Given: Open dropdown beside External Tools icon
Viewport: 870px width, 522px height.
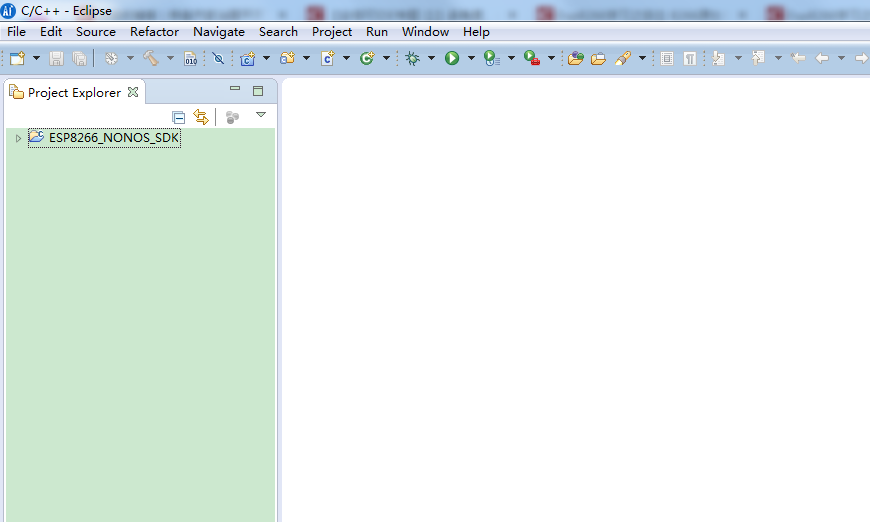Looking at the screenshot, I should pyautogui.click(x=551, y=58).
